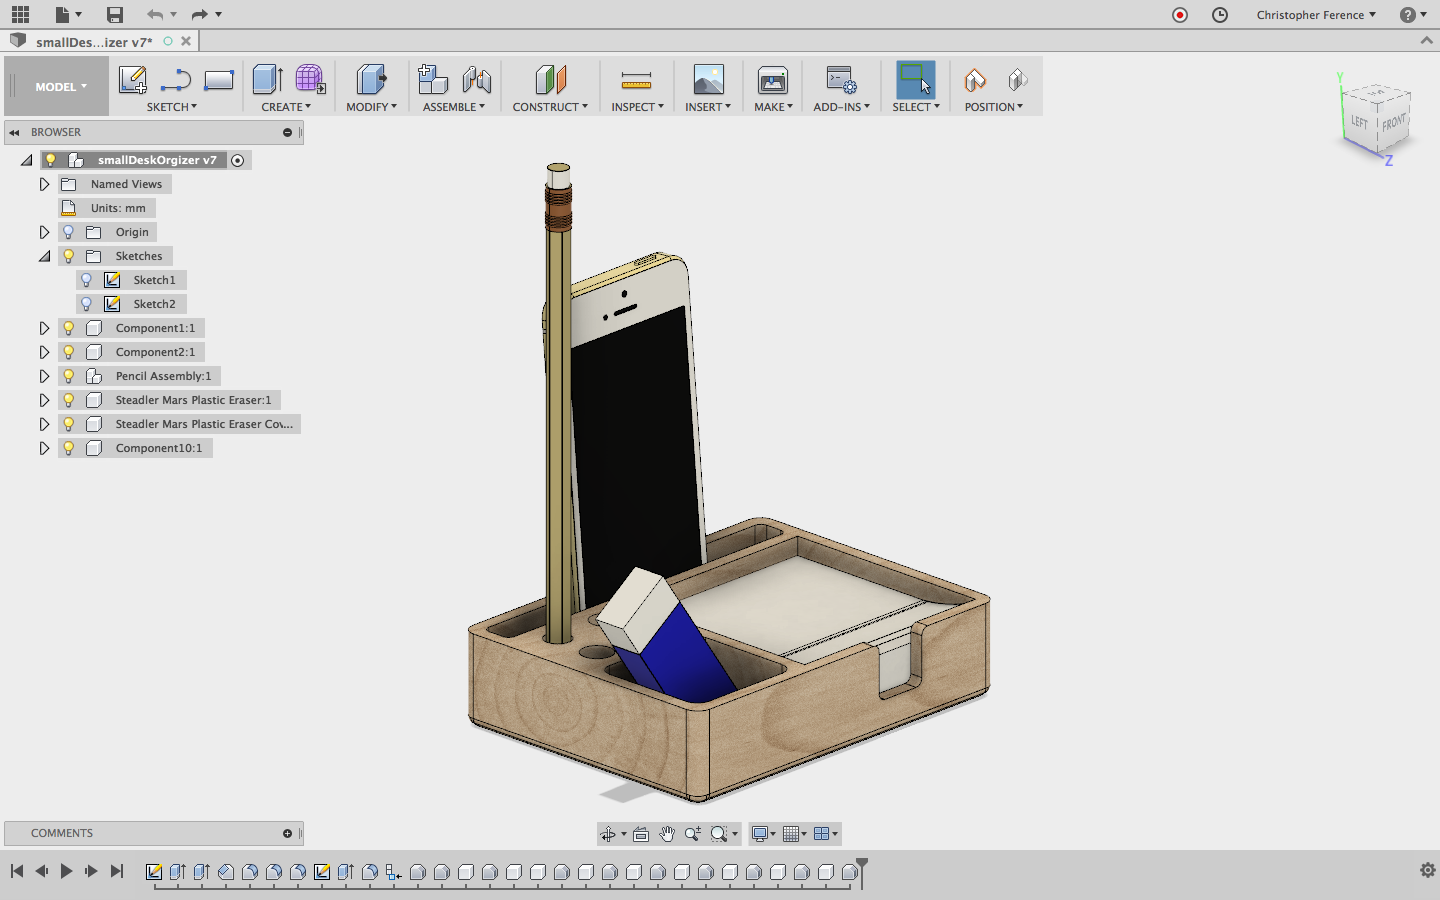Save the design with the Save icon

click(115, 14)
